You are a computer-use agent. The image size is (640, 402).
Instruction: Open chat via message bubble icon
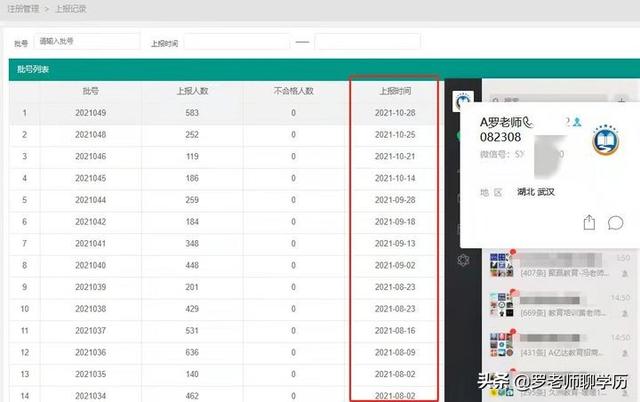[x=616, y=222]
